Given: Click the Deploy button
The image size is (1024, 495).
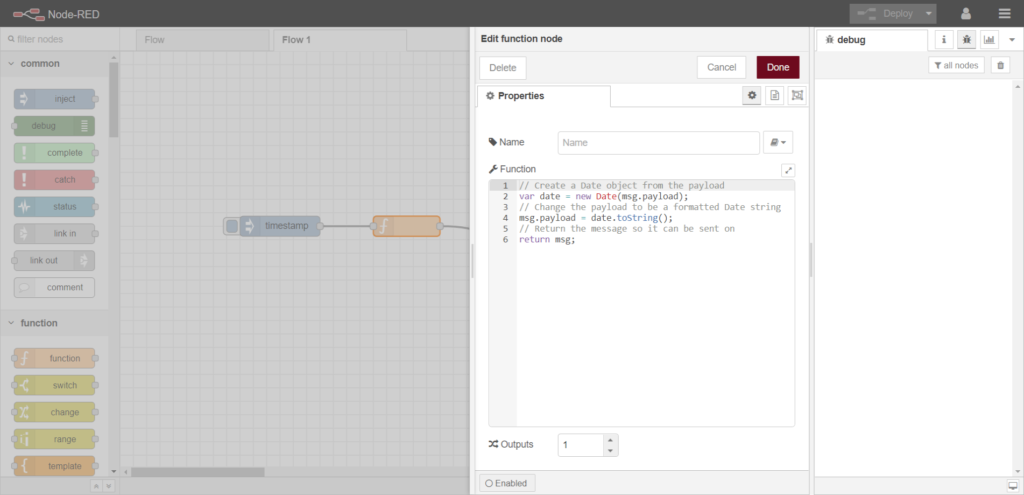Looking at the screenshot, I should pos(886,14).
